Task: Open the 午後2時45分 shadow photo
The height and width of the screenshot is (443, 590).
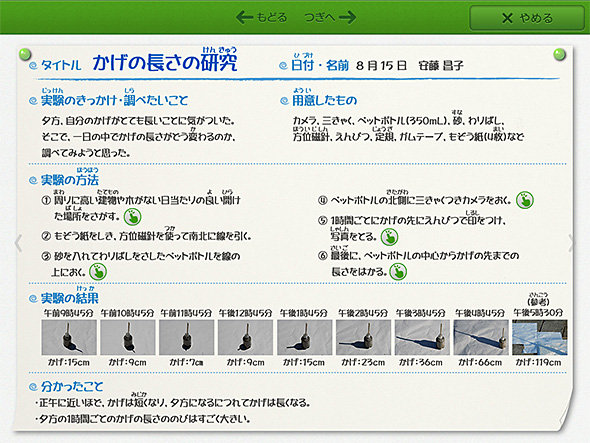Action: (x=363, y=337)
